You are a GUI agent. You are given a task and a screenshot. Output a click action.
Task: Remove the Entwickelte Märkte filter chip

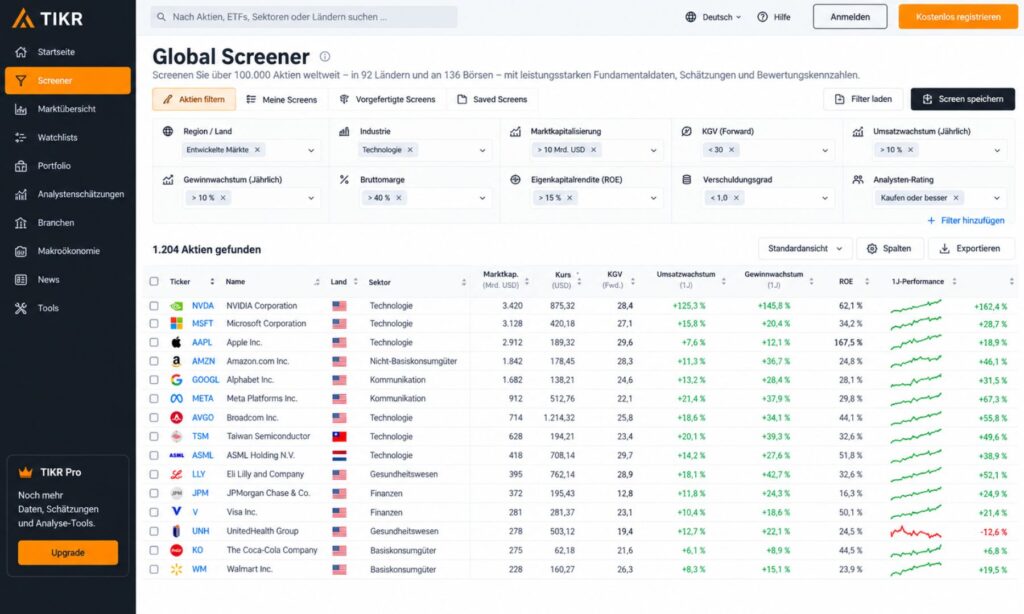pyautogui.click(x=257, y=150)
